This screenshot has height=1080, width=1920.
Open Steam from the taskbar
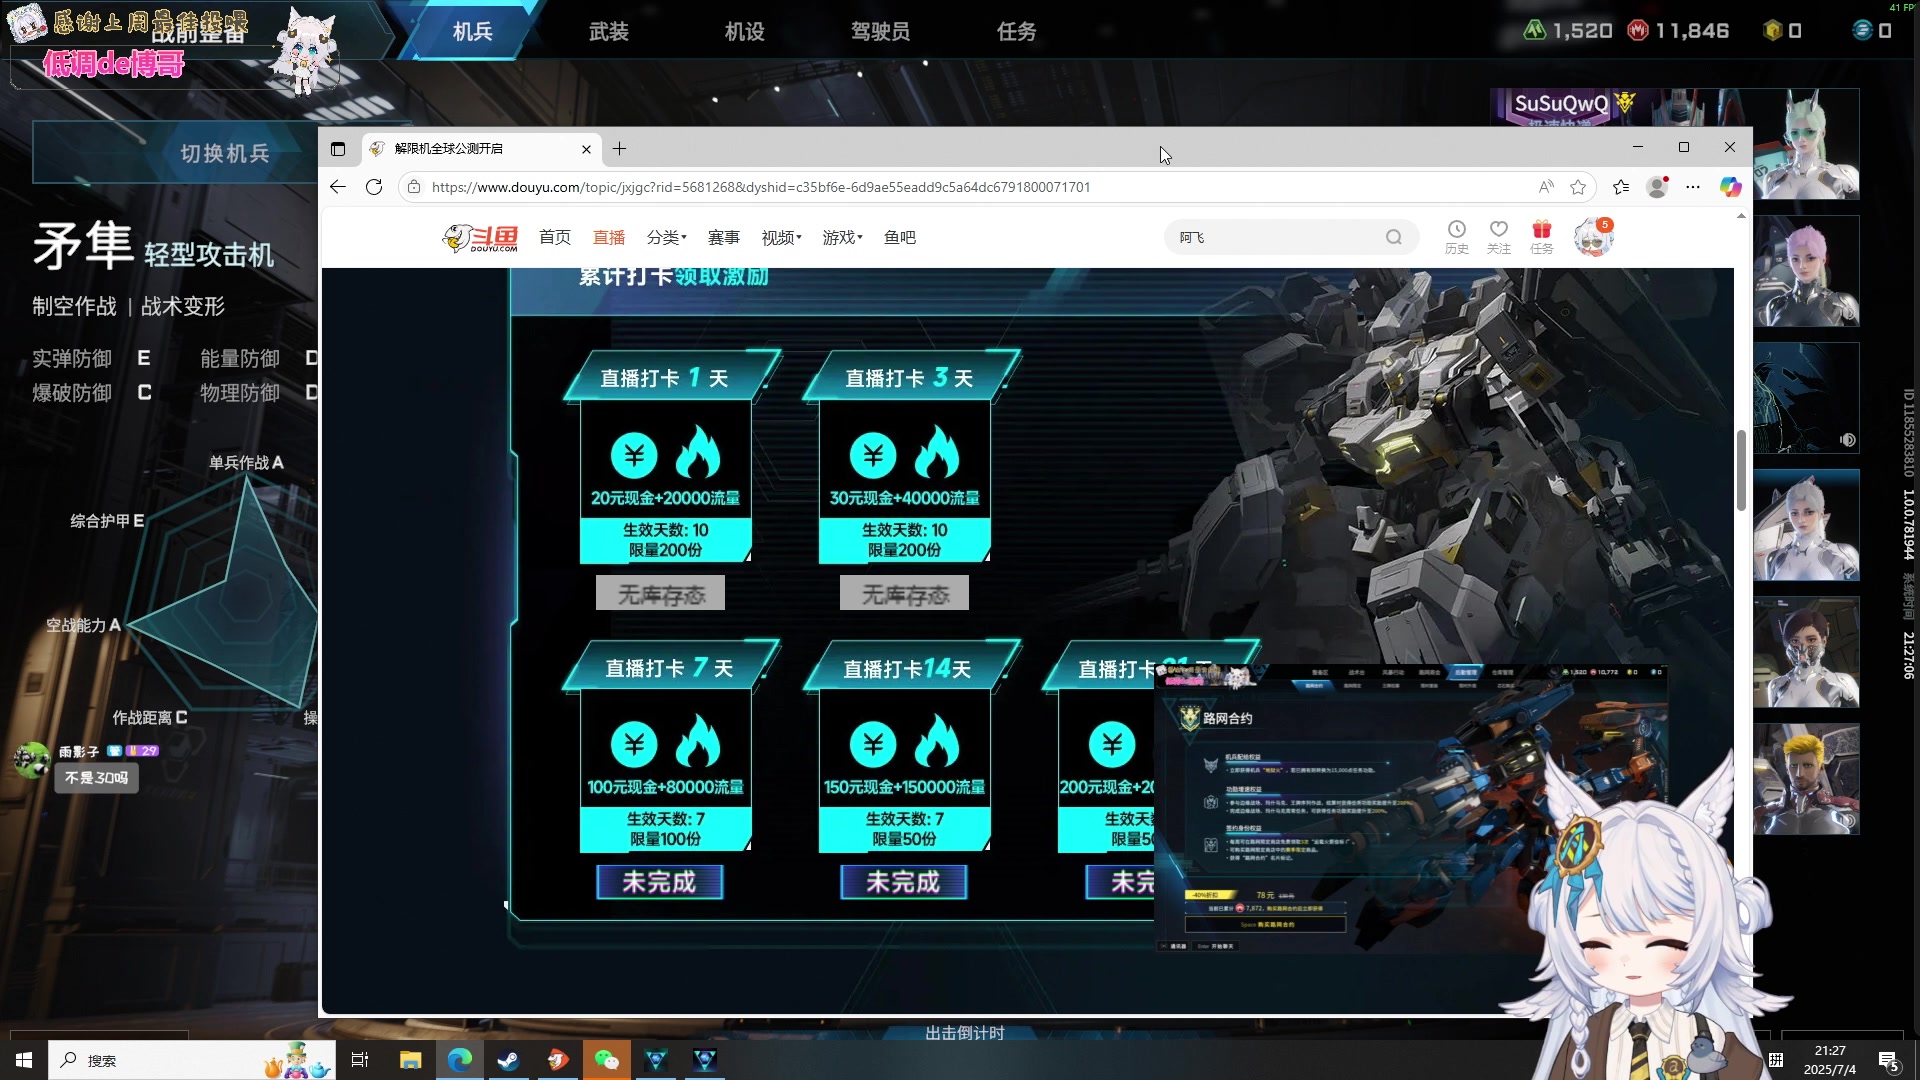[509, 1060]
